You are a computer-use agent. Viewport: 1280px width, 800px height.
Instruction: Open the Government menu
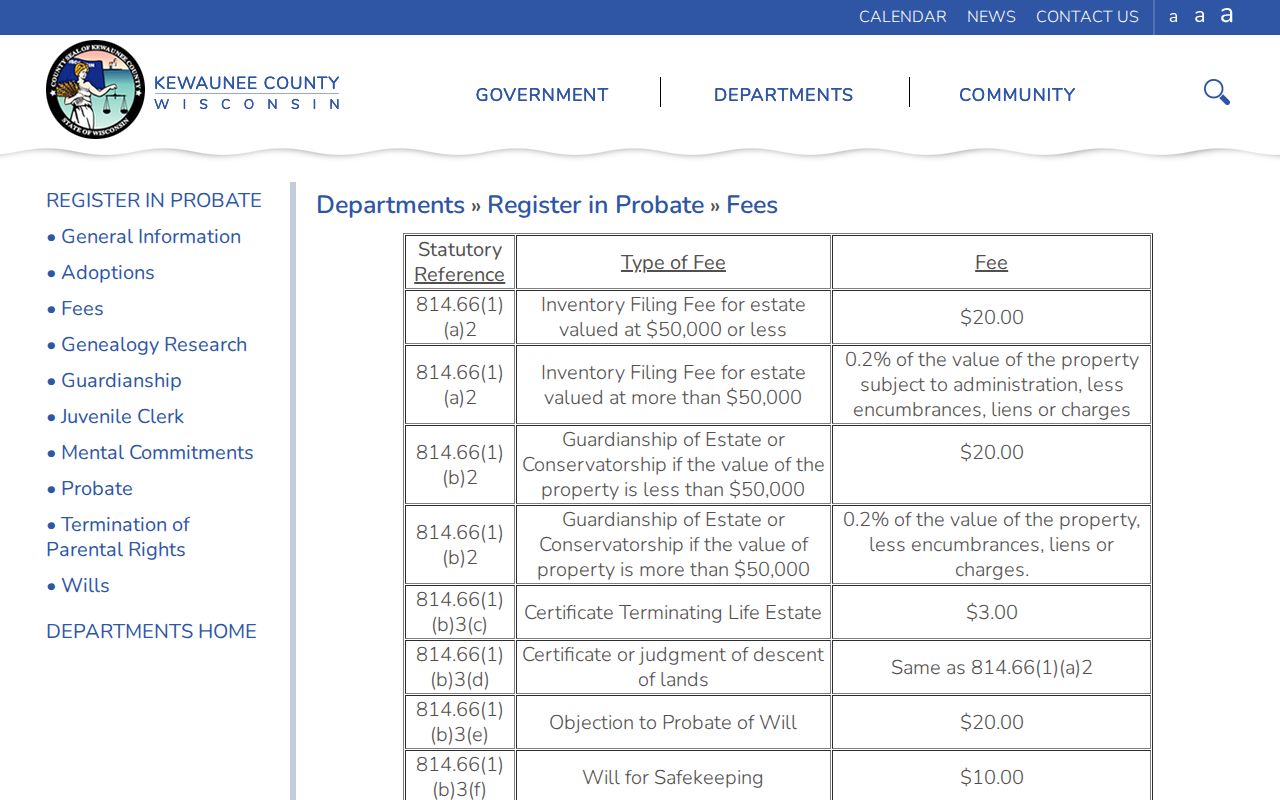[542, 95]
